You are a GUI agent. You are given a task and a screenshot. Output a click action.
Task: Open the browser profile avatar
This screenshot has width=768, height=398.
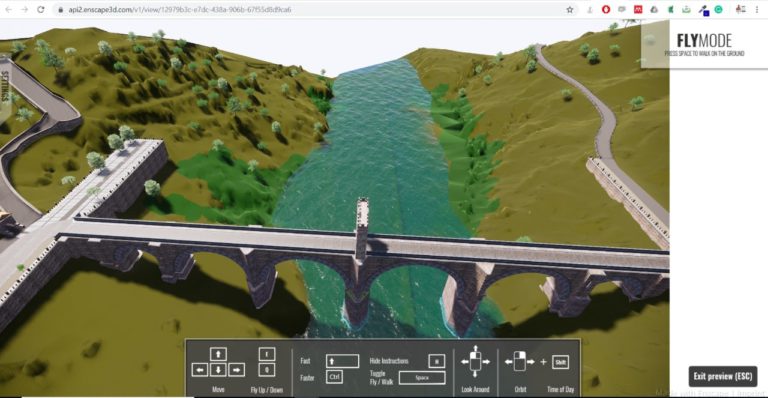(741, 9)
